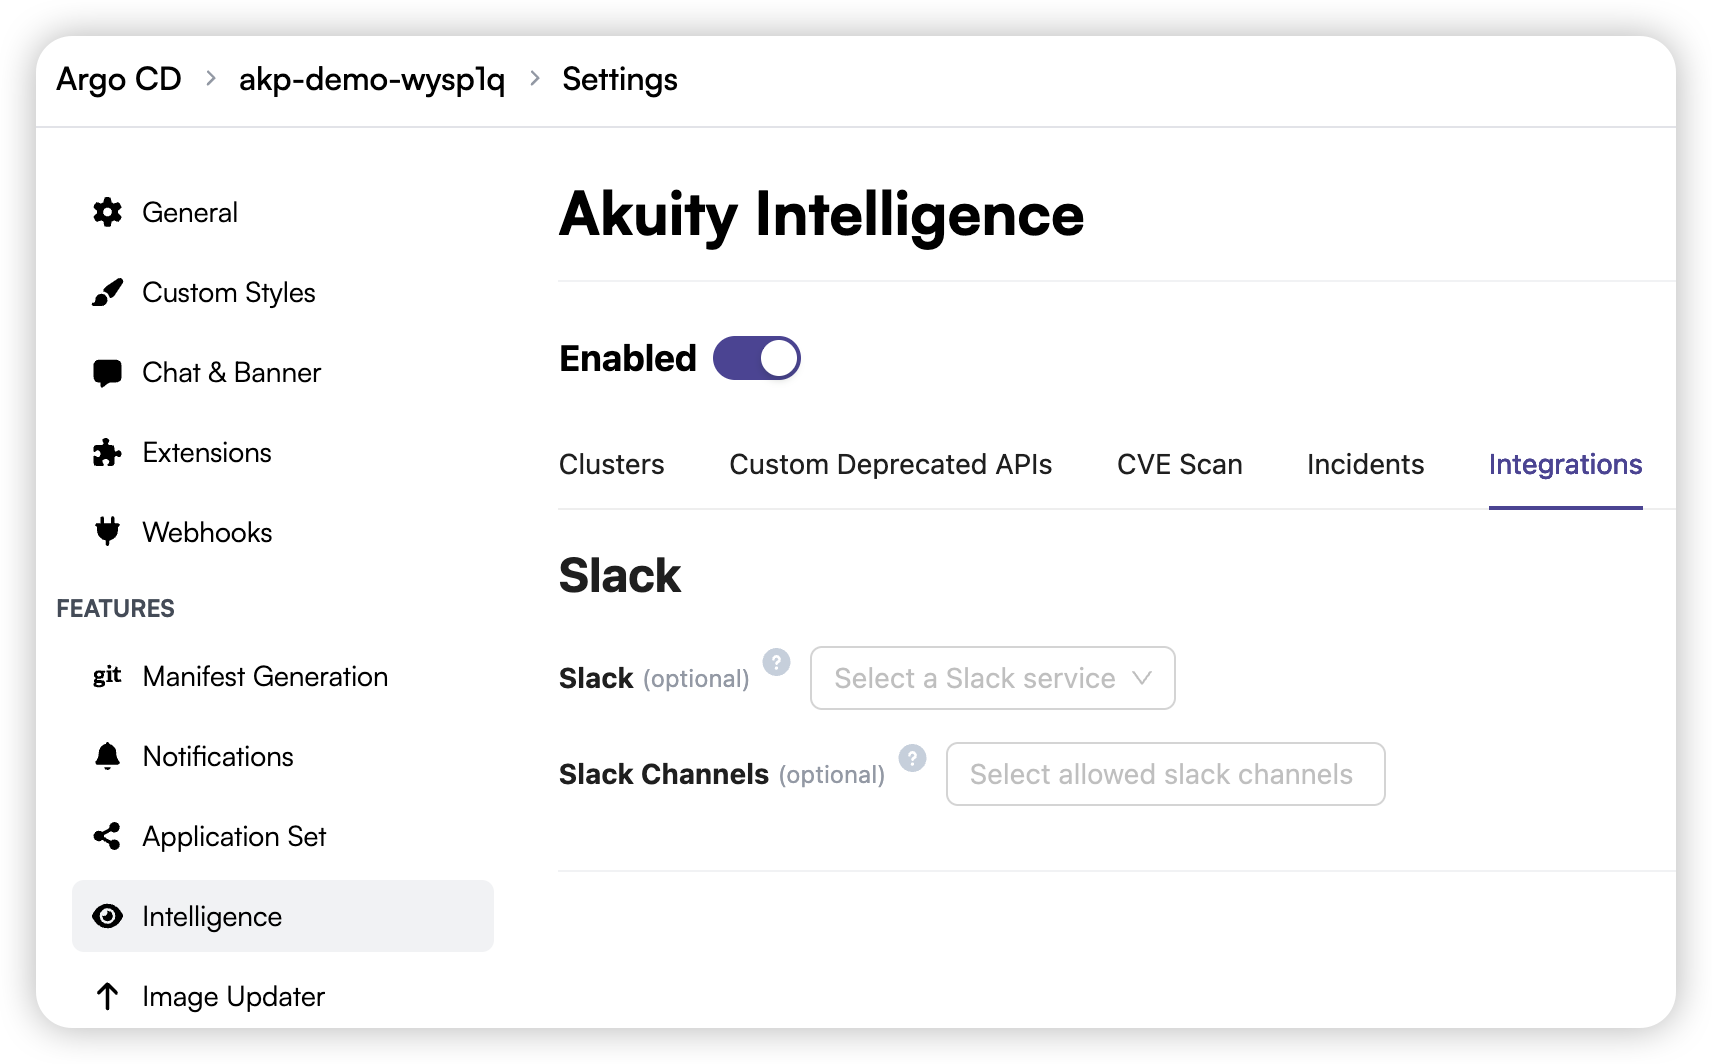The image size is (1712, 1064).
Task: Click the Chat & Banner speech bubble icon
Action: (107, 372)
